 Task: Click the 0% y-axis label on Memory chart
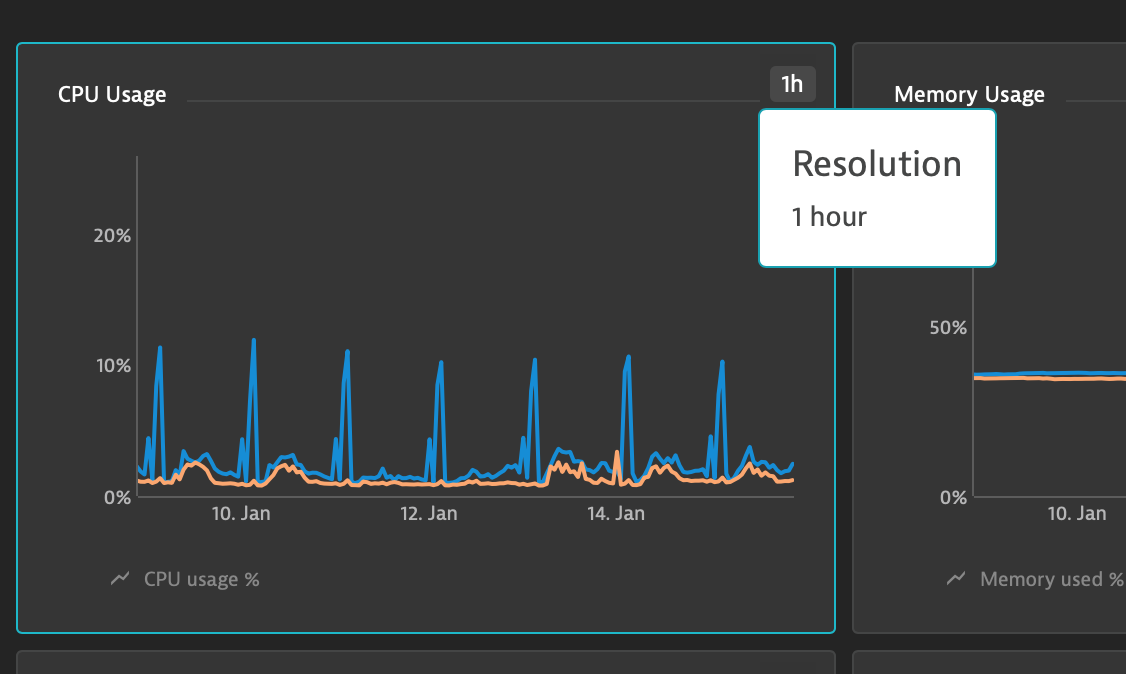click(953, 497)
